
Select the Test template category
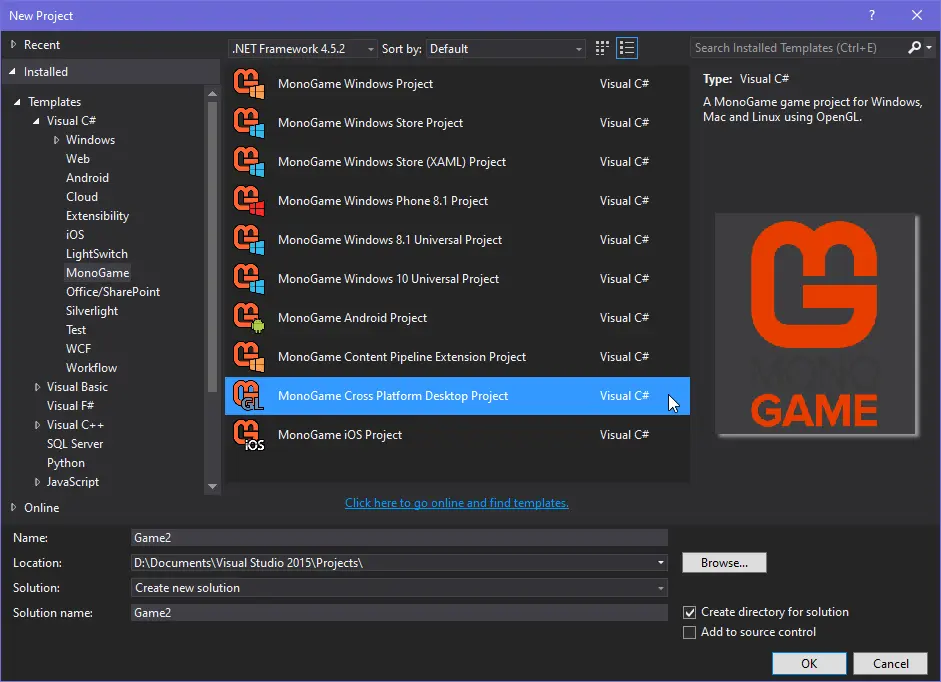[x=76, y=330]
